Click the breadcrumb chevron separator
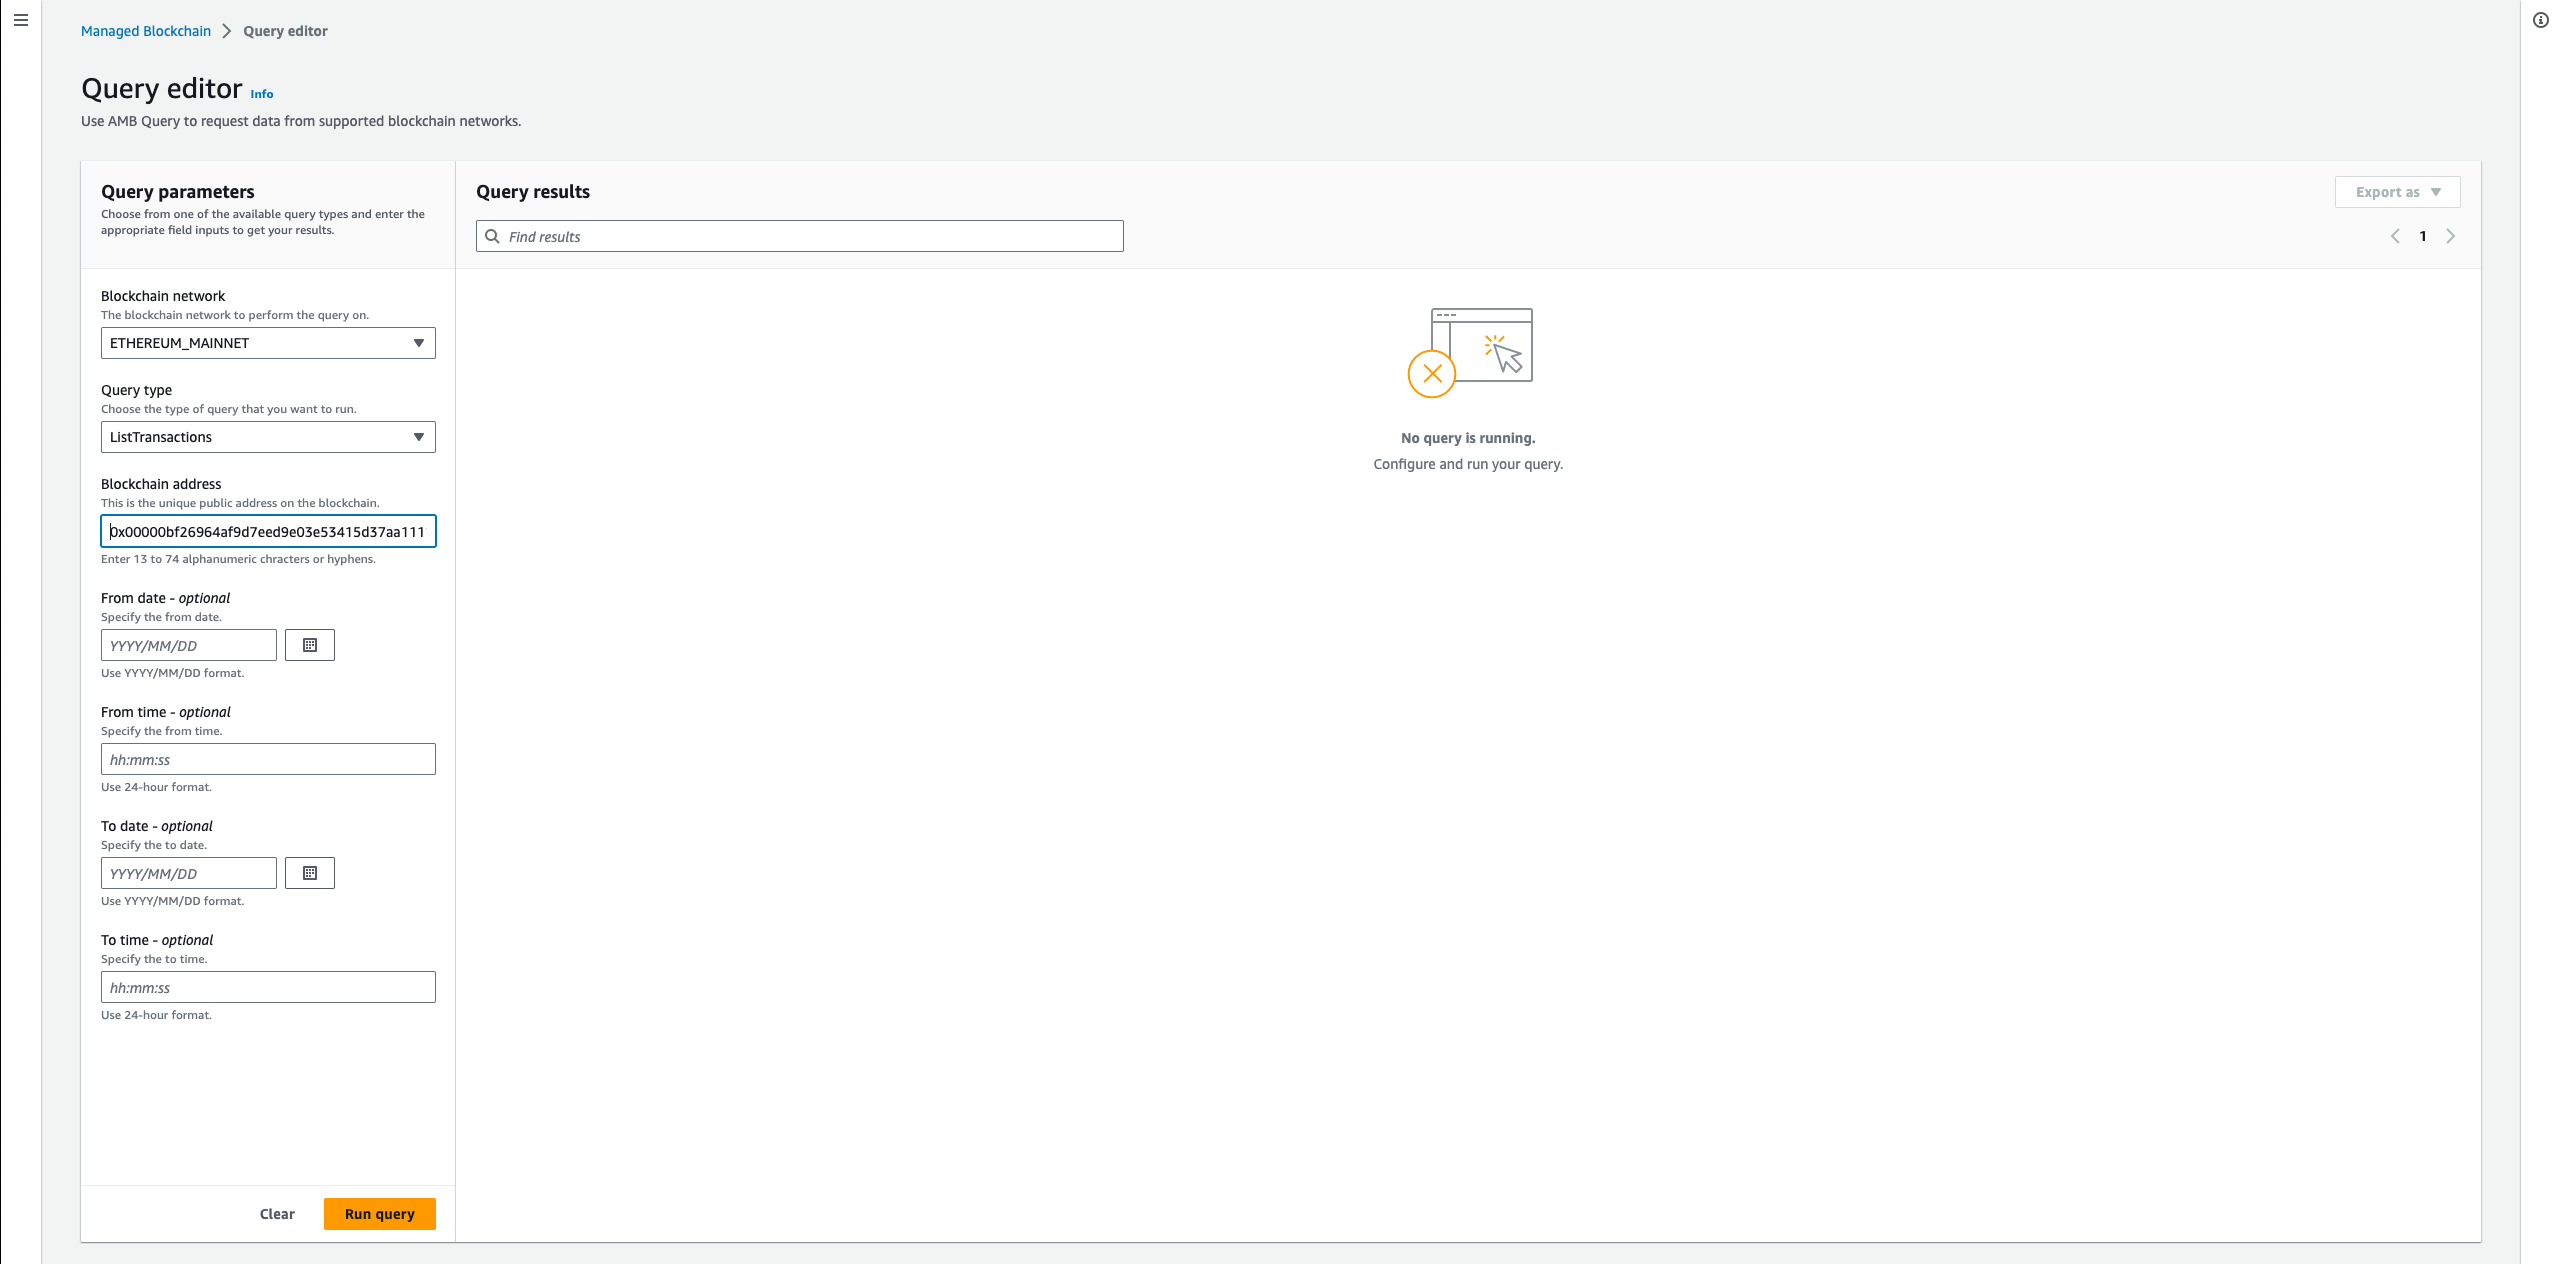The height and width of the screenshot is (1264, 2560). pyautogui.click(x=227, y=31)
